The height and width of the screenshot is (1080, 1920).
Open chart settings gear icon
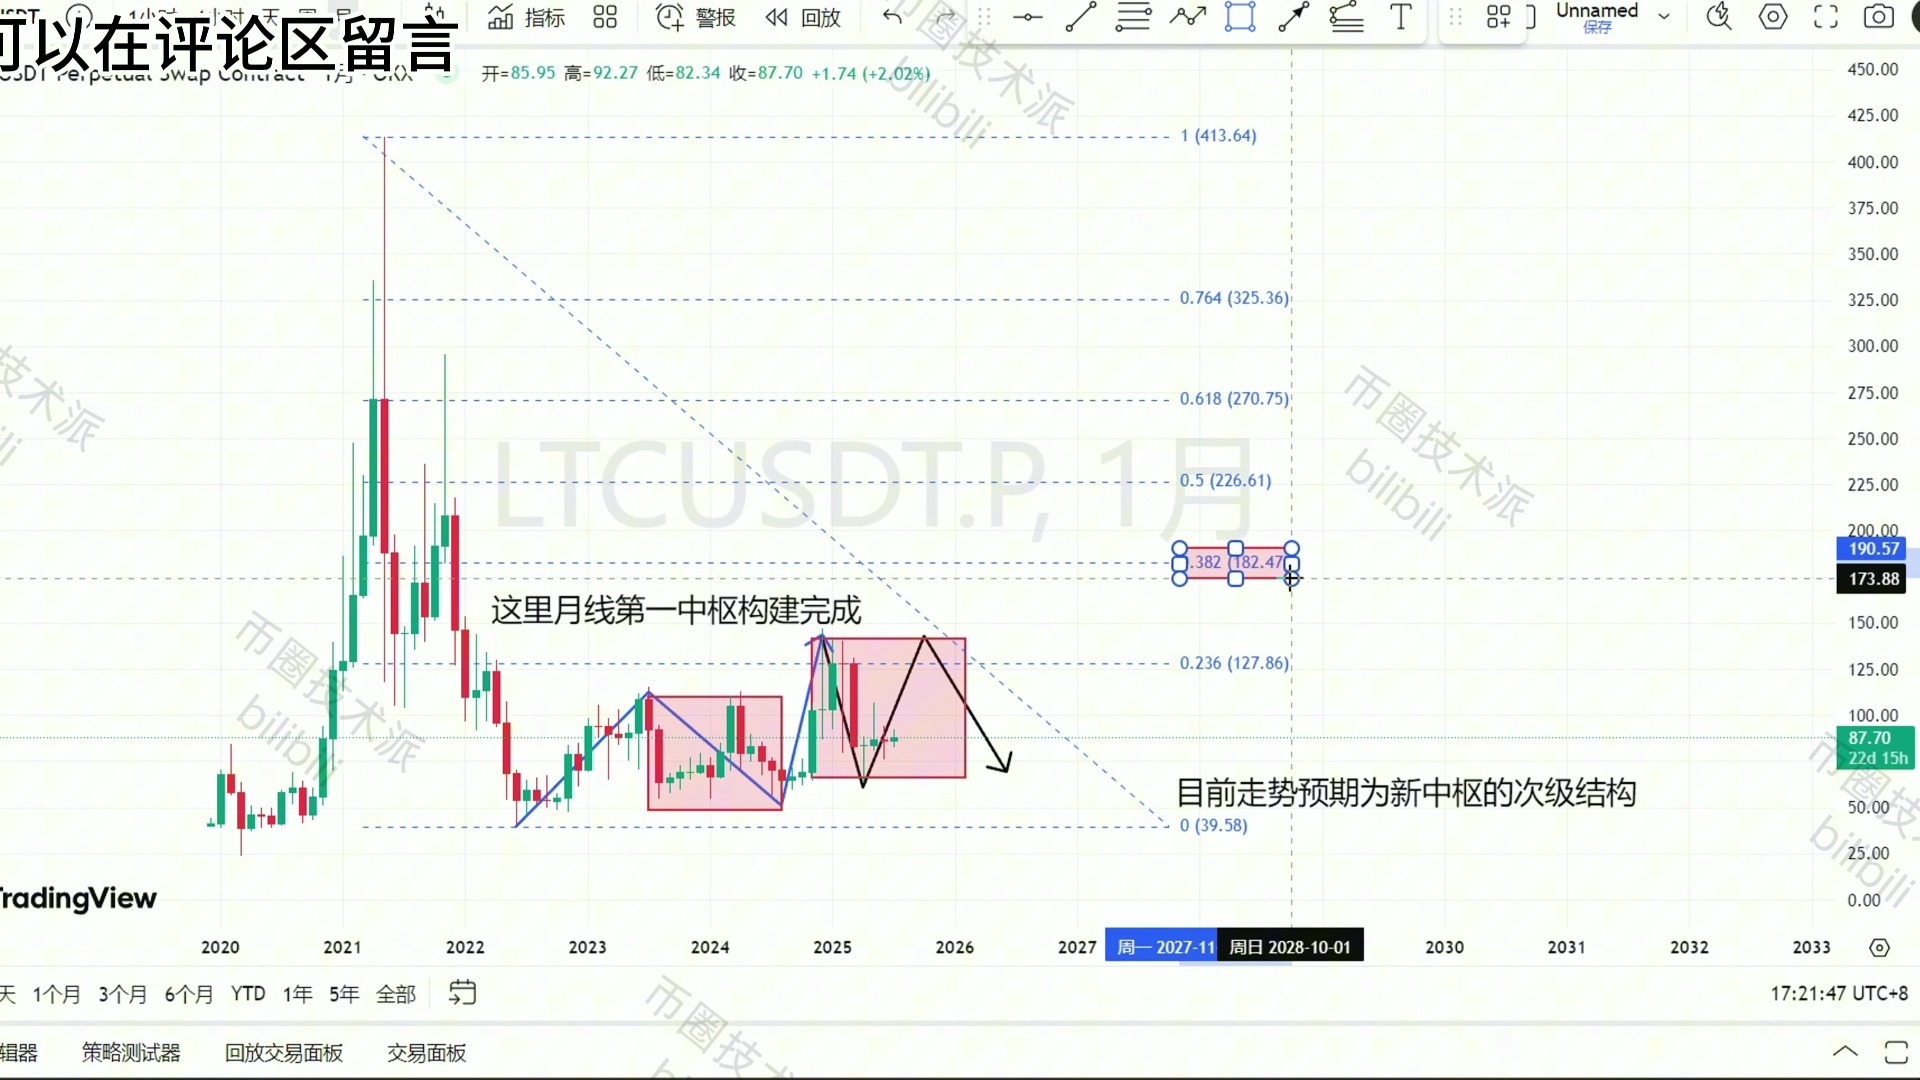[1772, 17]
